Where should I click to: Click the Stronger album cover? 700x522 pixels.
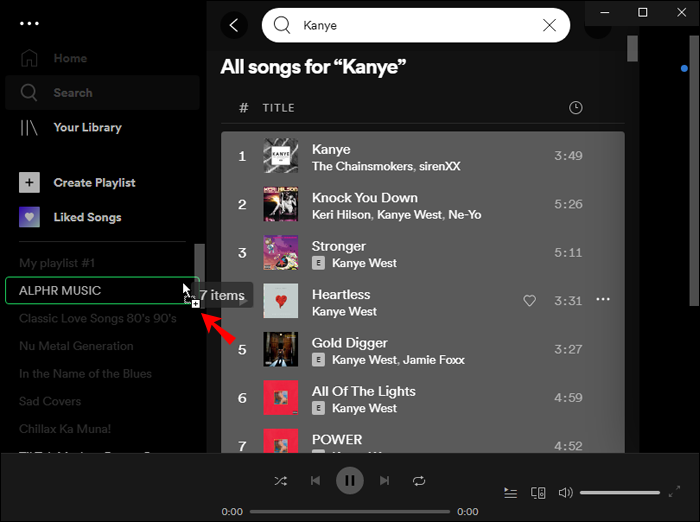281,253
